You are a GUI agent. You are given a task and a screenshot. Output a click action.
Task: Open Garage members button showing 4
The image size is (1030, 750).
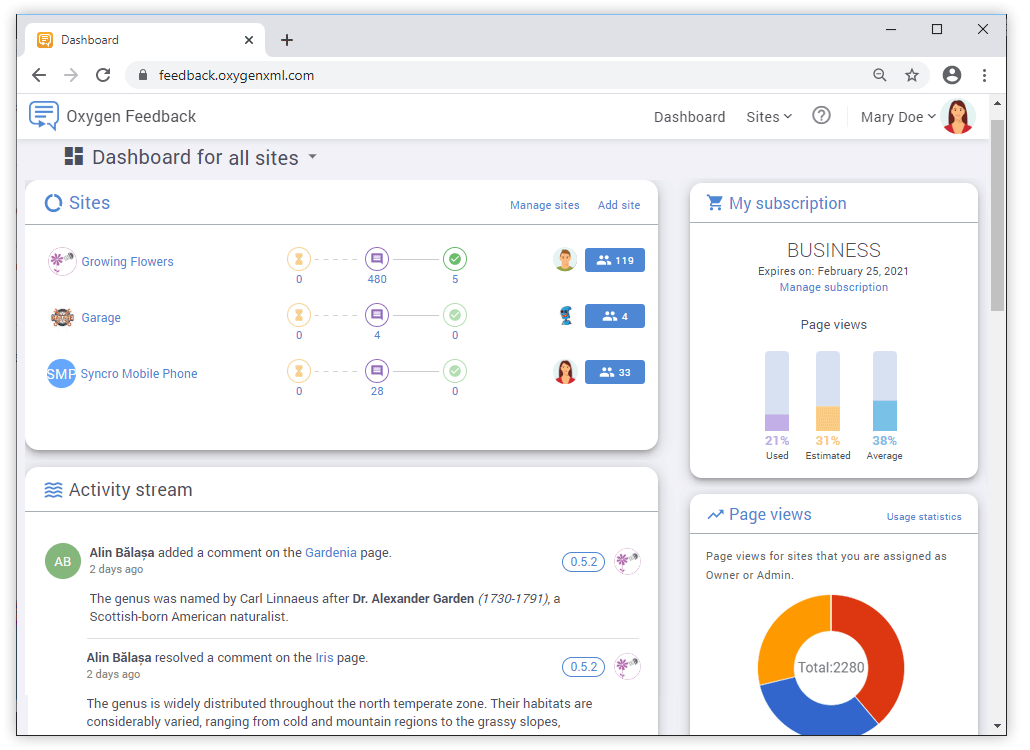point(615,316)
